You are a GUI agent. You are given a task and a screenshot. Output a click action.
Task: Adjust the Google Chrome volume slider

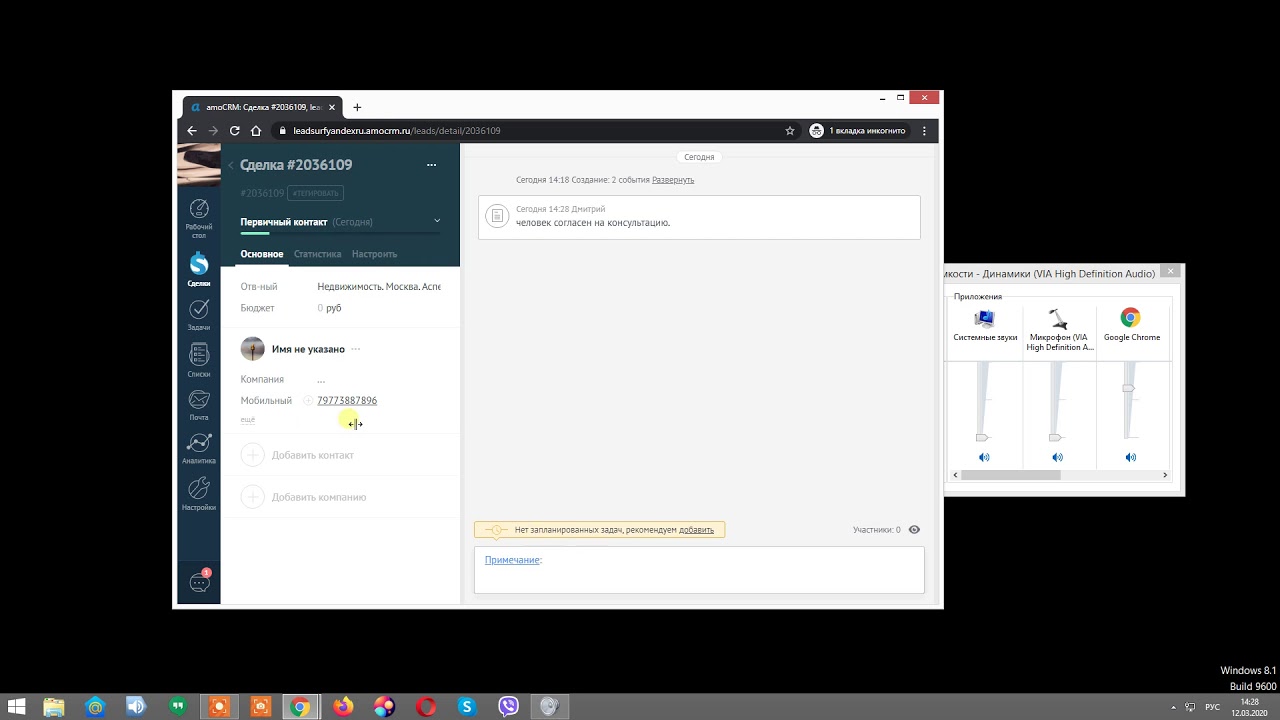(1129, 388)
